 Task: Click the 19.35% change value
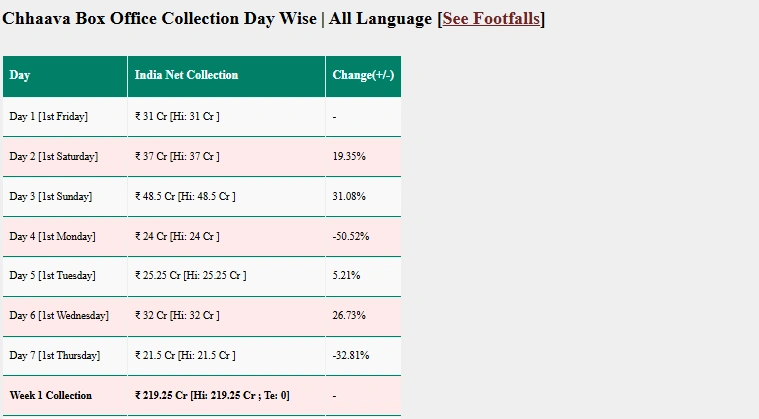tap(349, 157)
